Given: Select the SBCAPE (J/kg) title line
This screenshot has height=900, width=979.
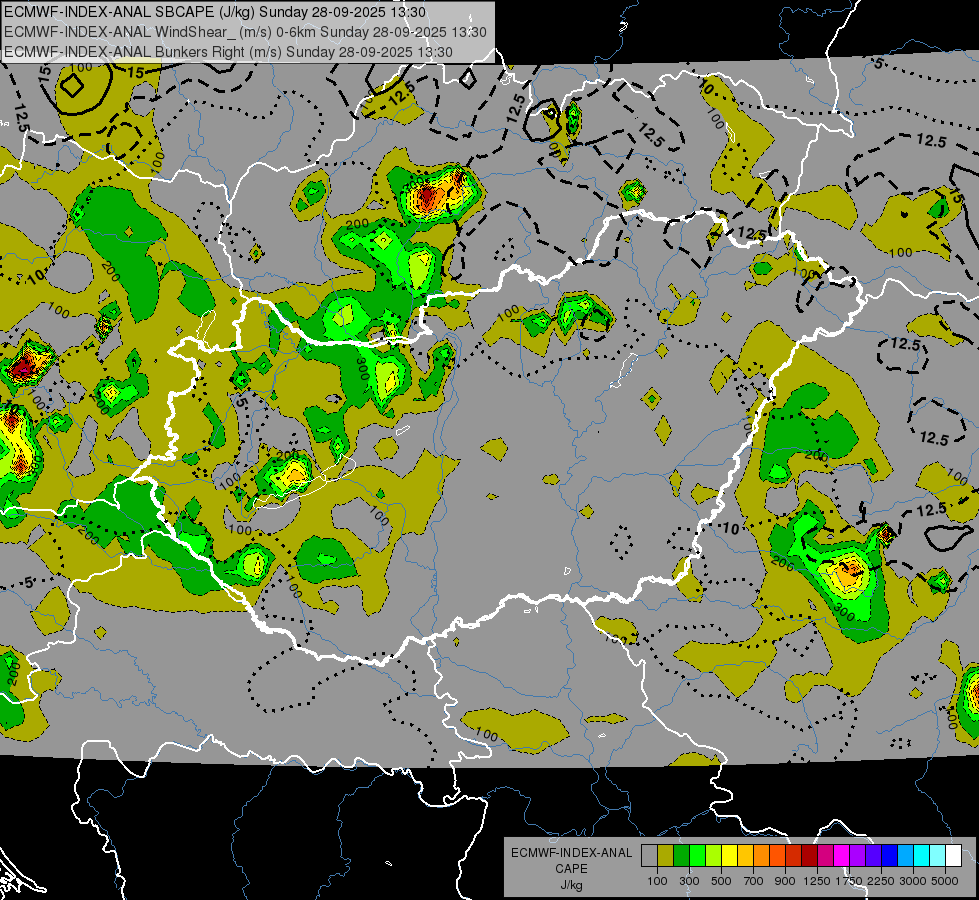Looking at the screenshot, I should [x=215, y=12].
